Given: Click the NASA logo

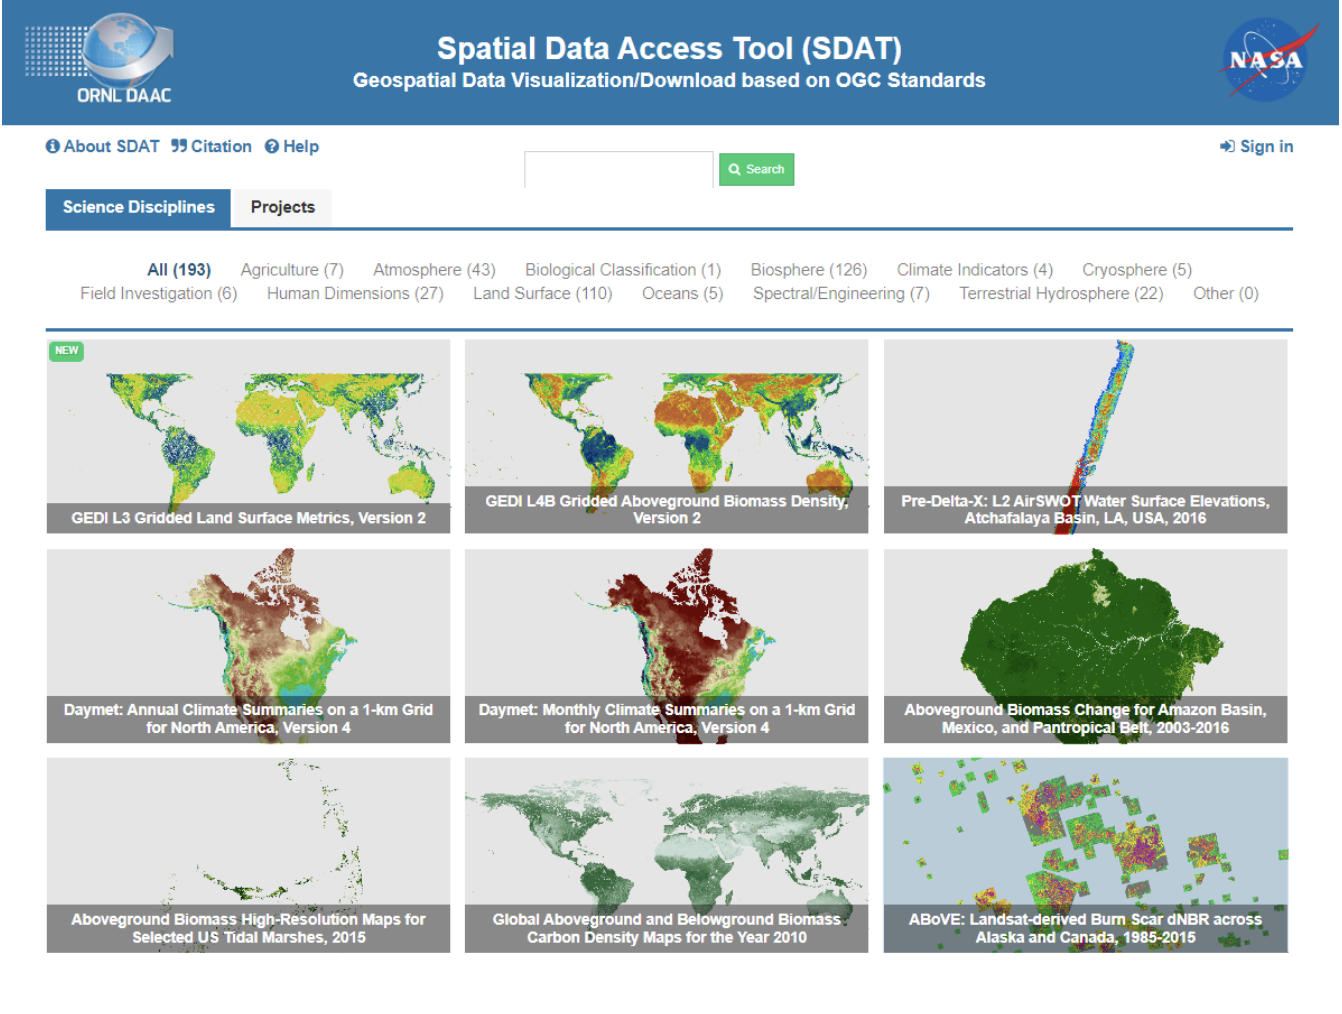Looking at the screenshot, I should click(x=1267, y=60).
